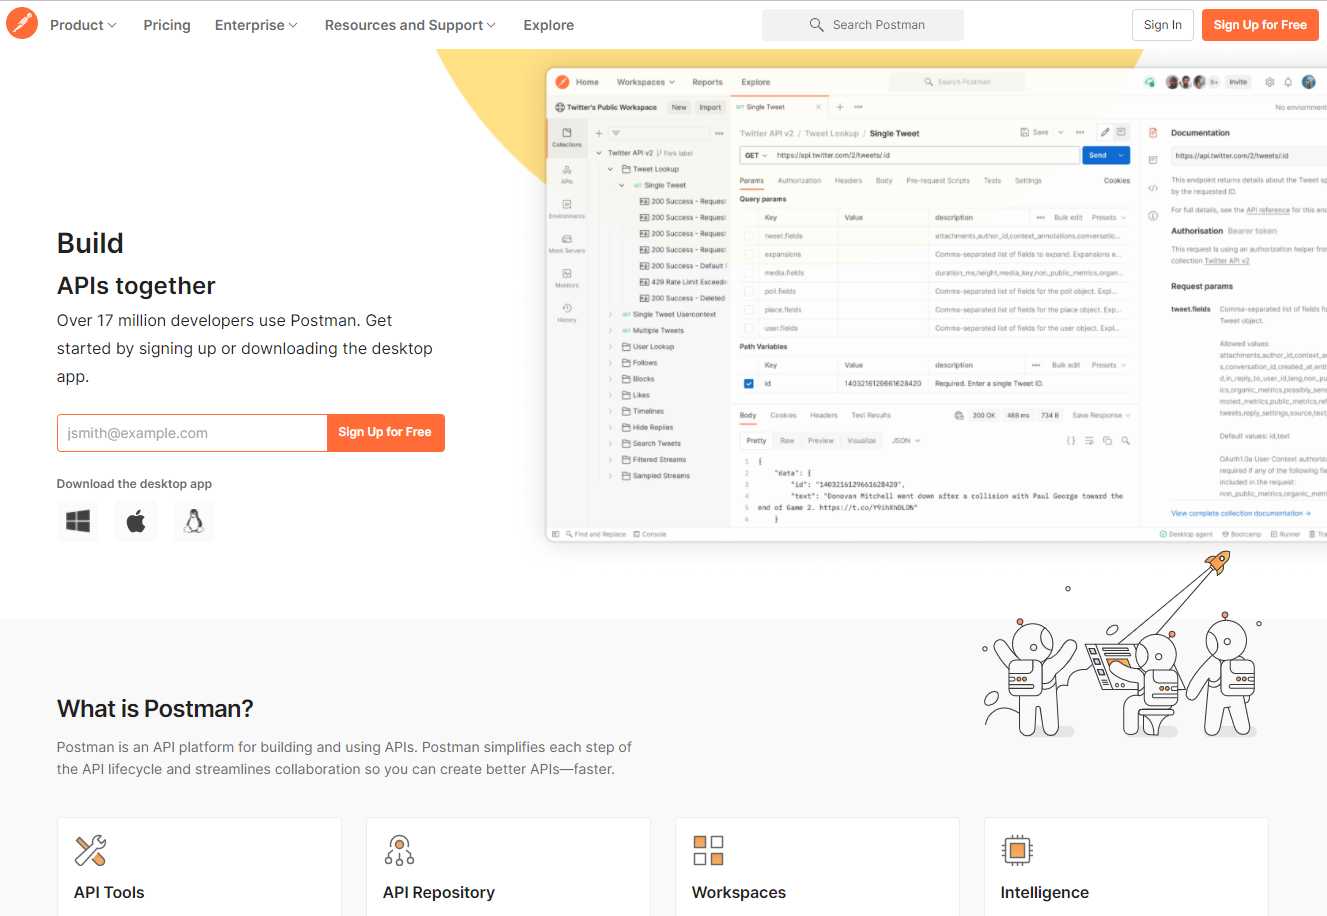This screenshot has width=1327, height=916.
Task: Click the info icon in preview right sidebar
Action: tap(1153, 215)
